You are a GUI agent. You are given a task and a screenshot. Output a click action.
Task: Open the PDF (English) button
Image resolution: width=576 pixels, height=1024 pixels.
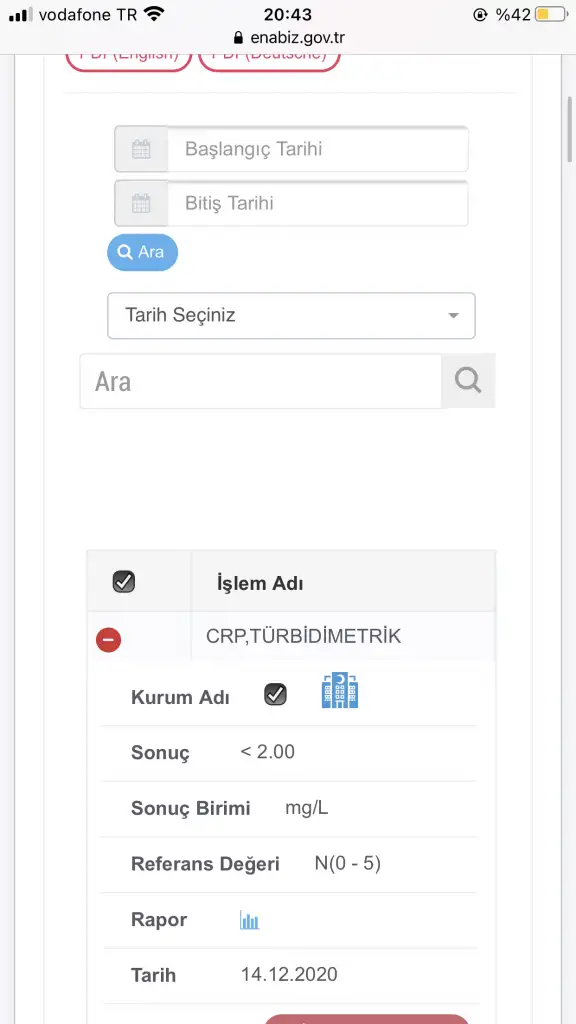coord(129,59)
